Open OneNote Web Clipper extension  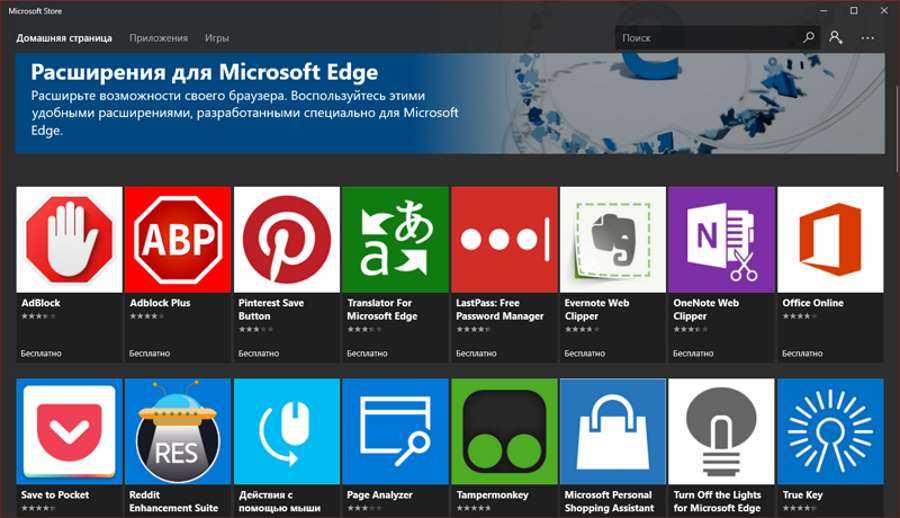point(721,240)
